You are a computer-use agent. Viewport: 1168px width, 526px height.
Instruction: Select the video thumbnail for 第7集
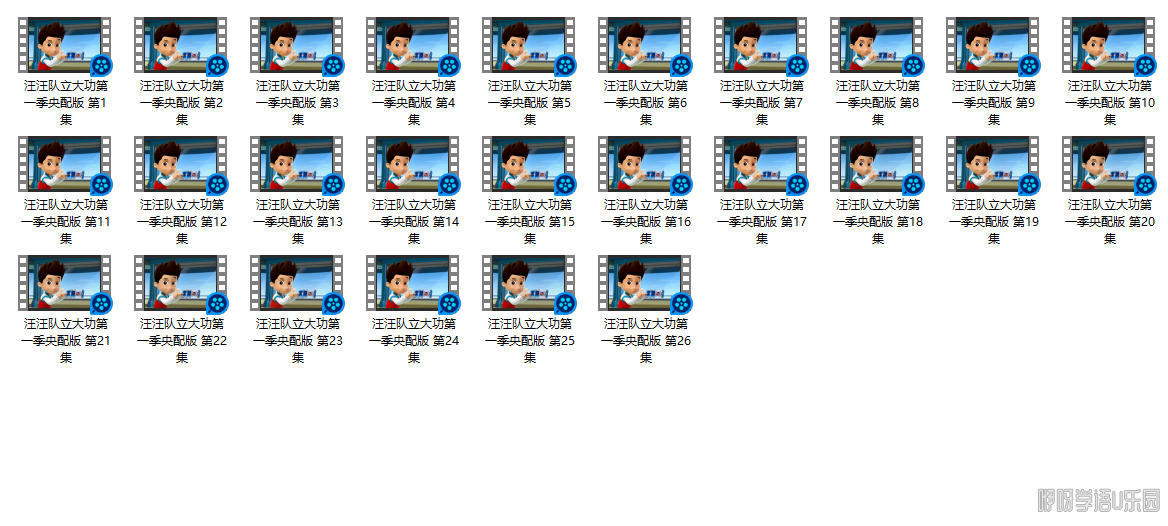pyautogui.click(x=762, y=45)
